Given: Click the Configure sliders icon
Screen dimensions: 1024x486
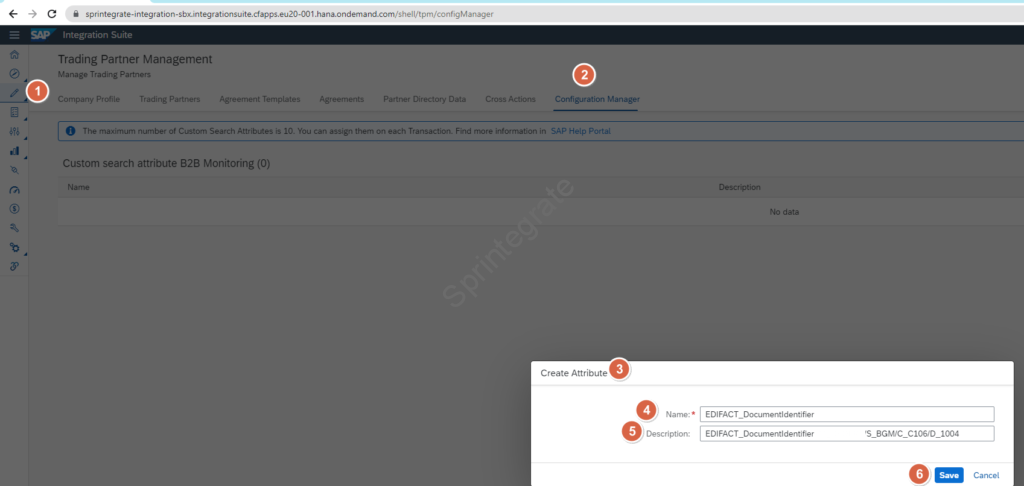Looking at the screenshot, I should coord(14,131).
